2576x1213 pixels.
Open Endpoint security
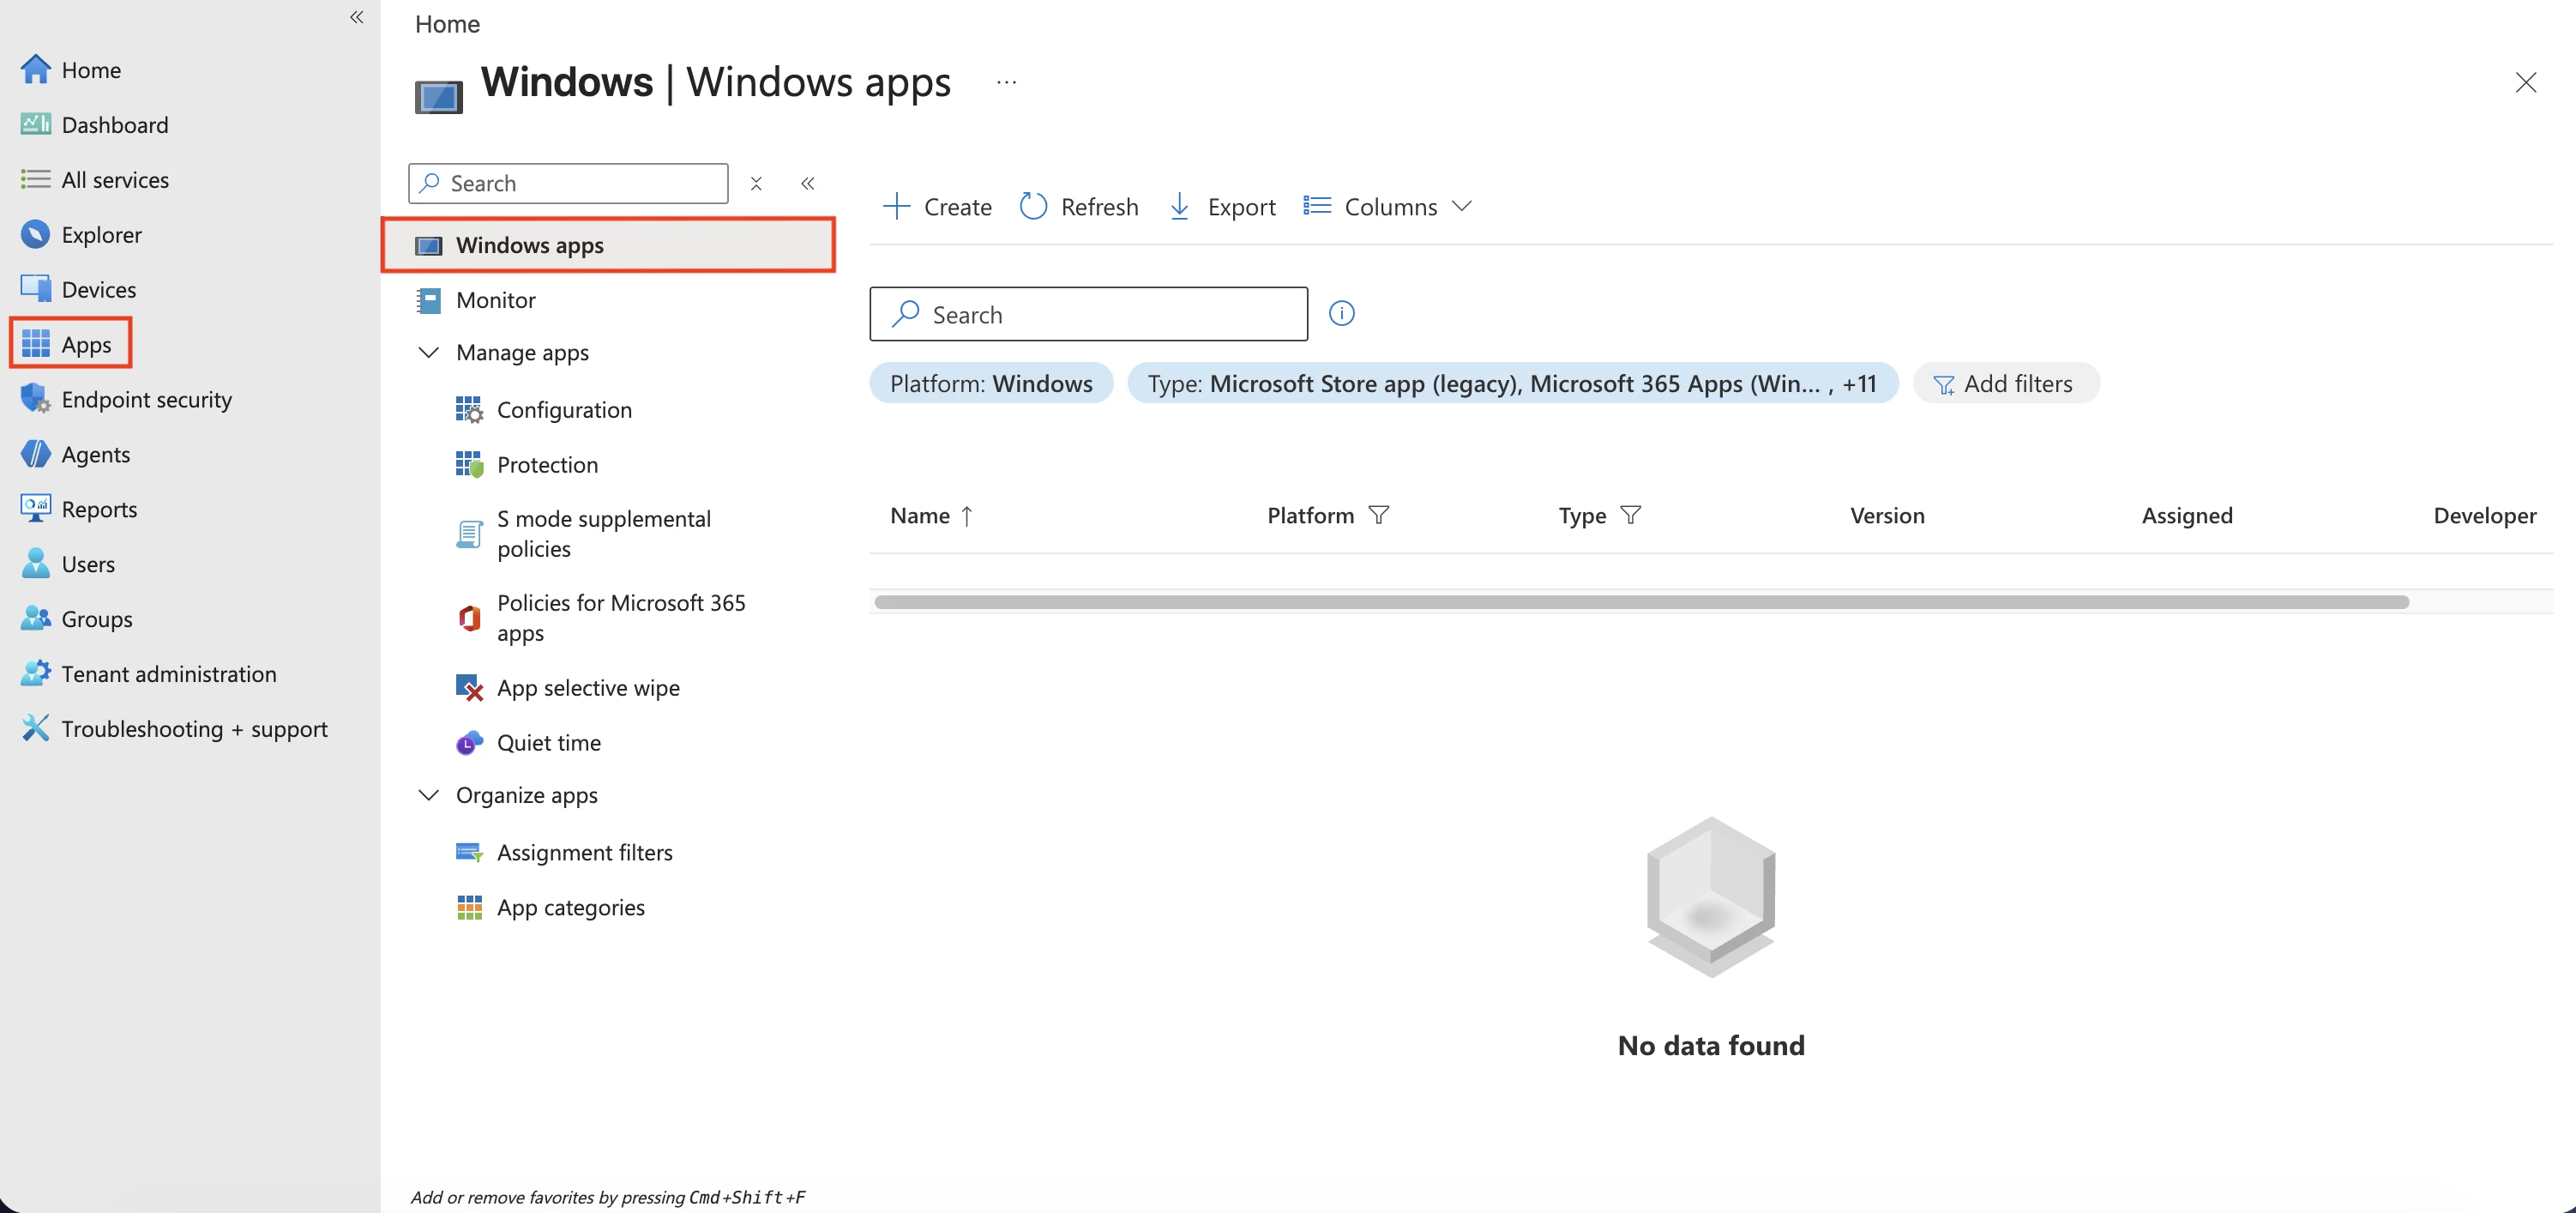tap(125, 400)
